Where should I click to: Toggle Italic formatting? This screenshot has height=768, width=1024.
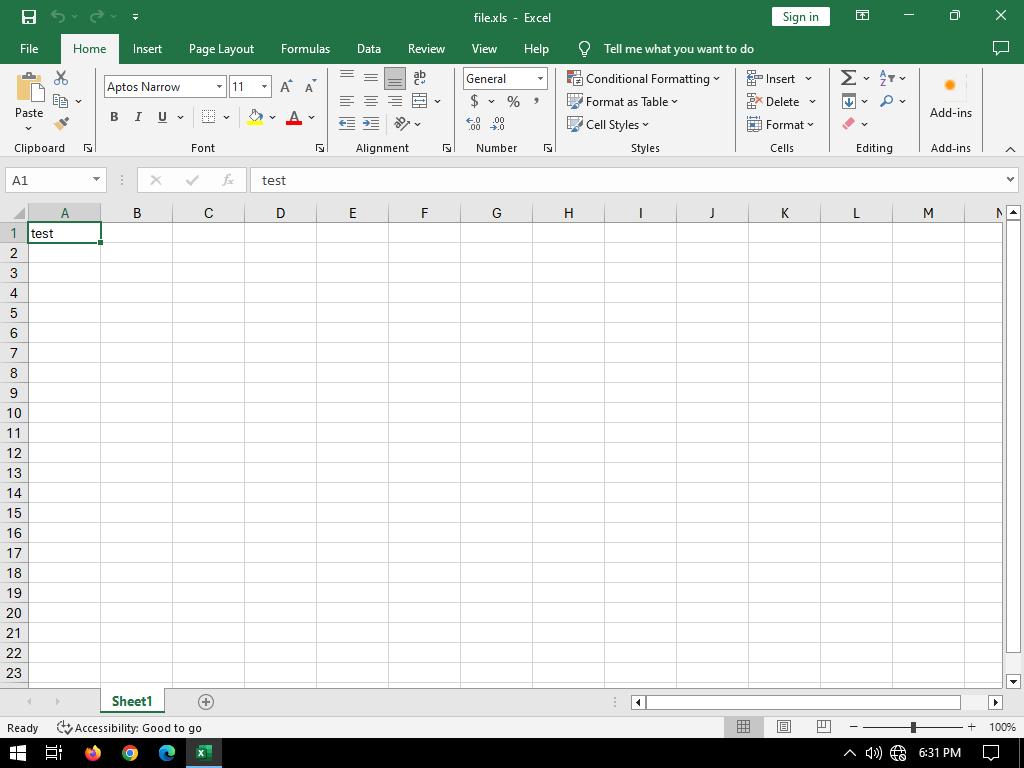(138, 117)
